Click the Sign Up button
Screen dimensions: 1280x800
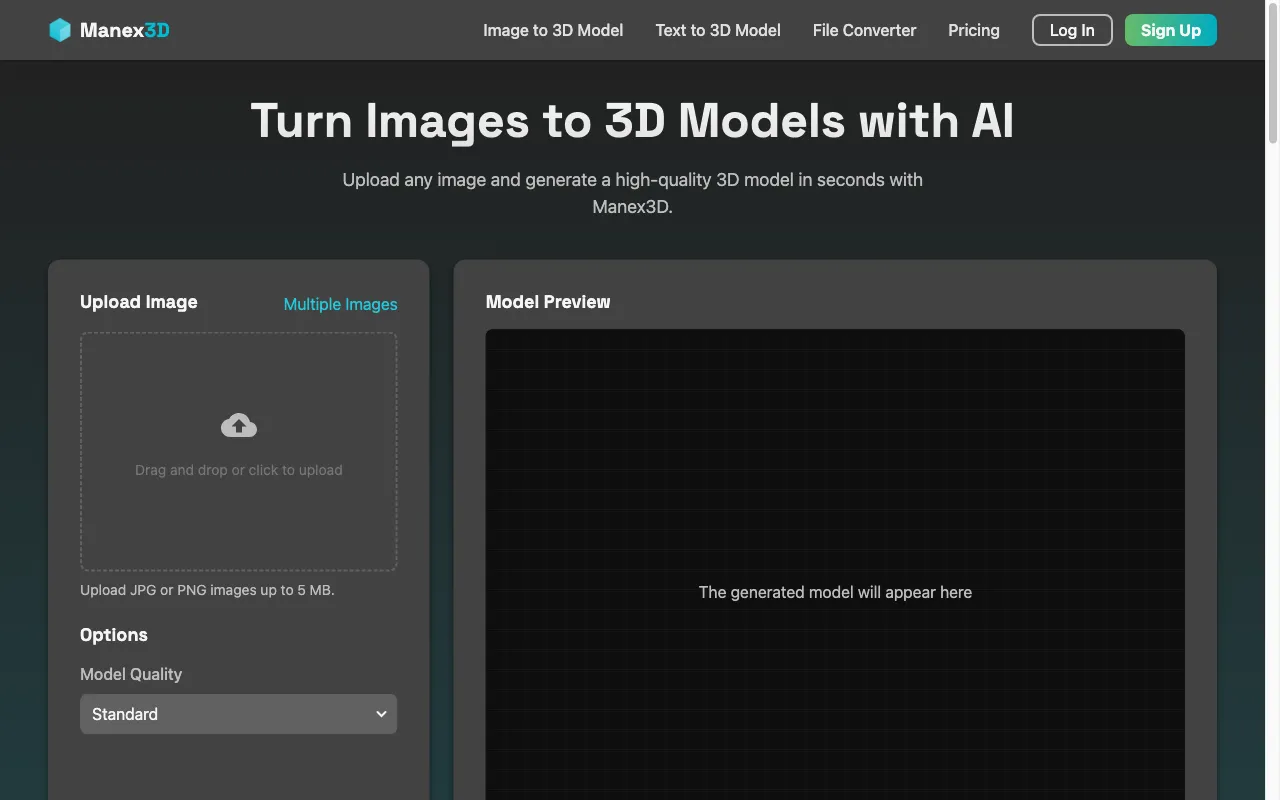pos(1171,30)
